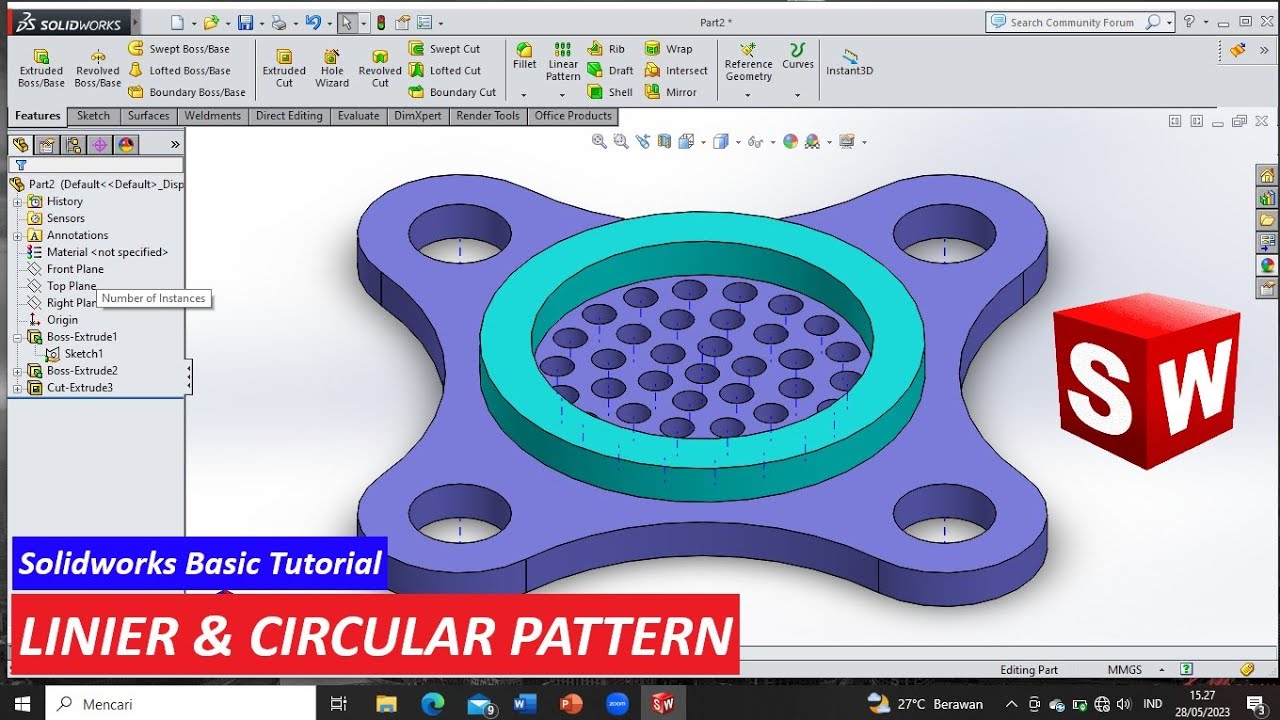Open the Appearances task pane tab

(1267, 265)
